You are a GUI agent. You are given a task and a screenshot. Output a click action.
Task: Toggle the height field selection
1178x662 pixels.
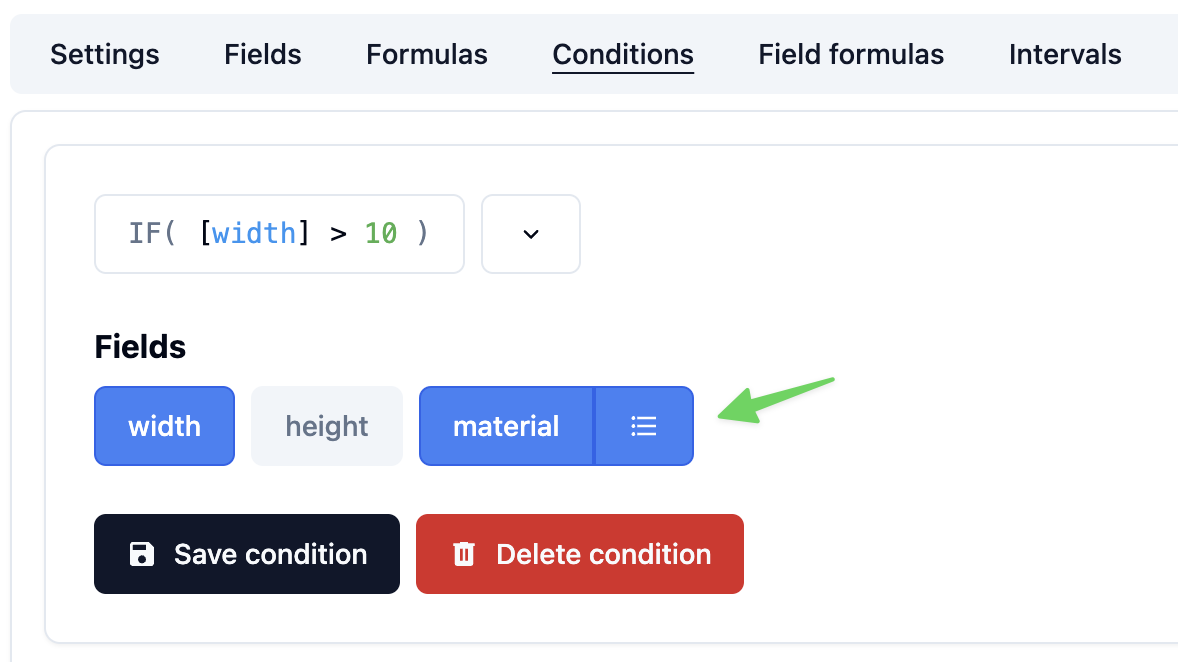point(326,426)
